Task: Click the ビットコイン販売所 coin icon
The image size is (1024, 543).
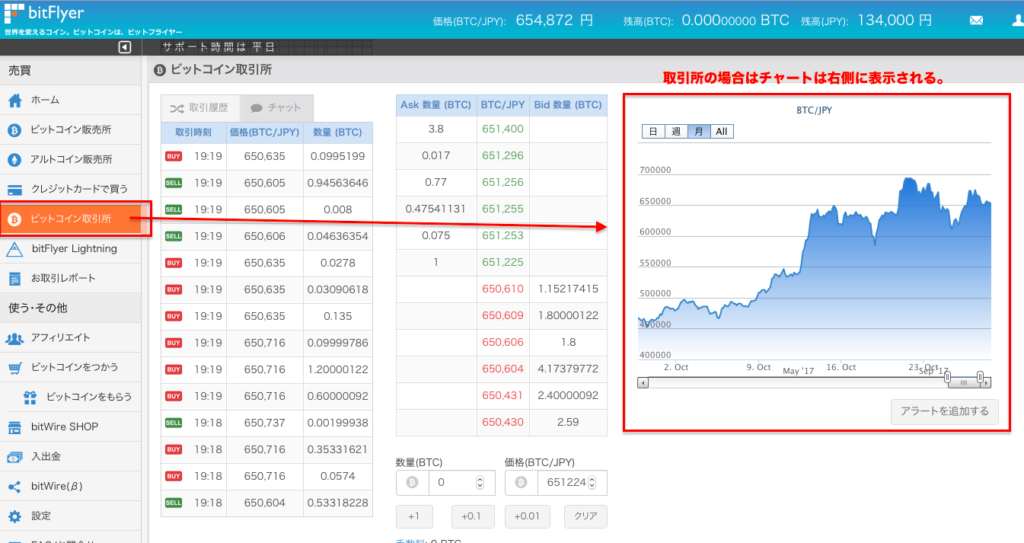Action: click(14, 130)
